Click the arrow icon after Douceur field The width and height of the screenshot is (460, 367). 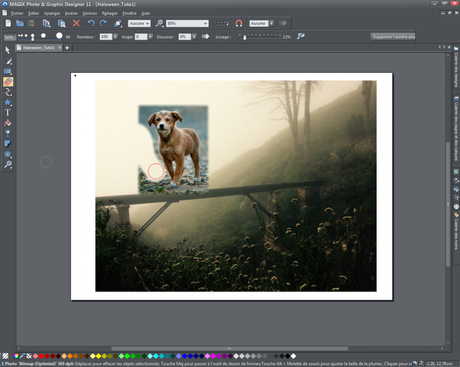tap(205, 36)
